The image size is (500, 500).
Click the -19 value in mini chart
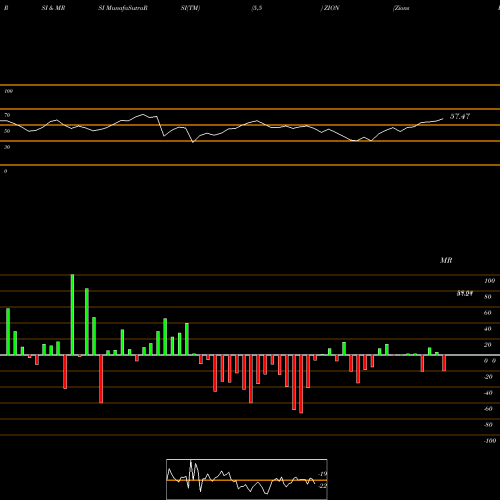click(x=323, y=474)
